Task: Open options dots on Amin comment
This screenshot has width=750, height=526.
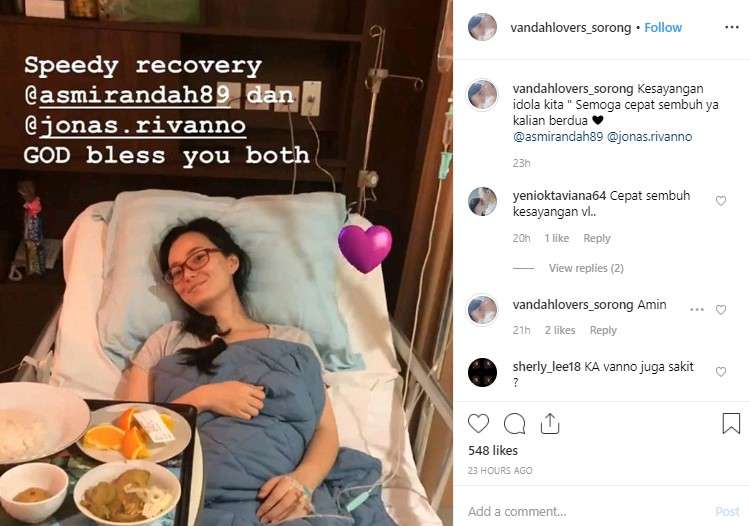Action: (696, 309)
